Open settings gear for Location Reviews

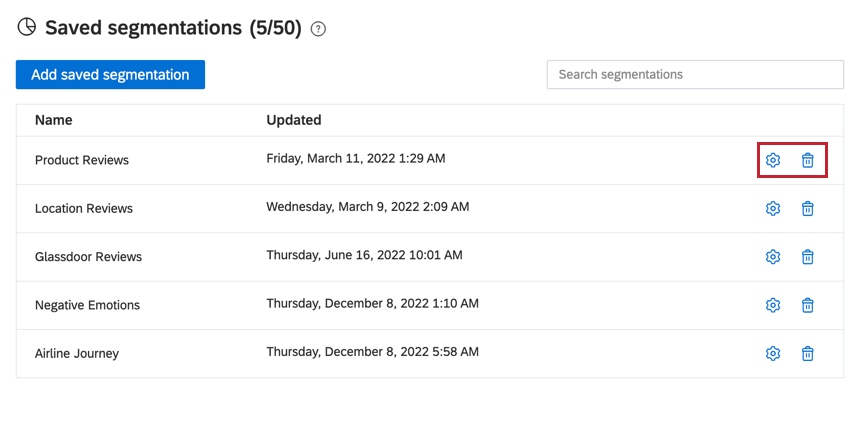tap(772, 209)
